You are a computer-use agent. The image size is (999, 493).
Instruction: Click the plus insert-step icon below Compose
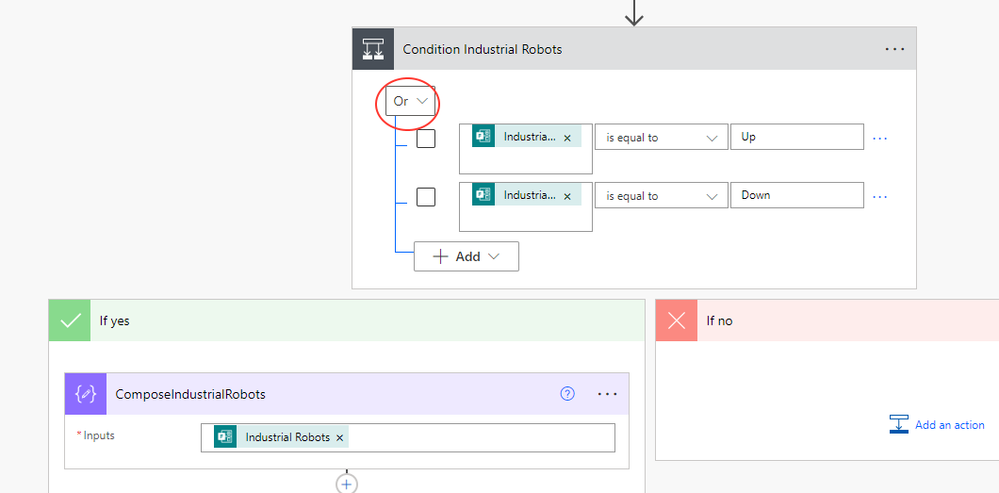pos(346,483)
